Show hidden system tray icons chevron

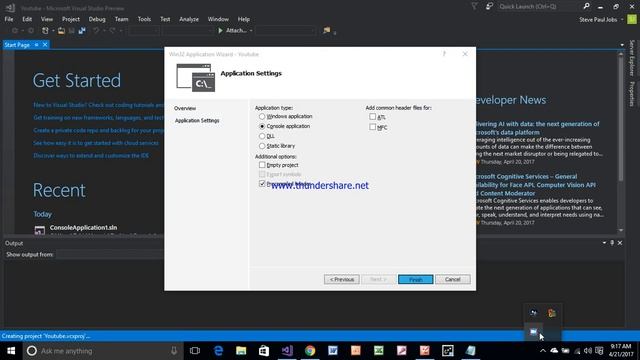[542, 351]
